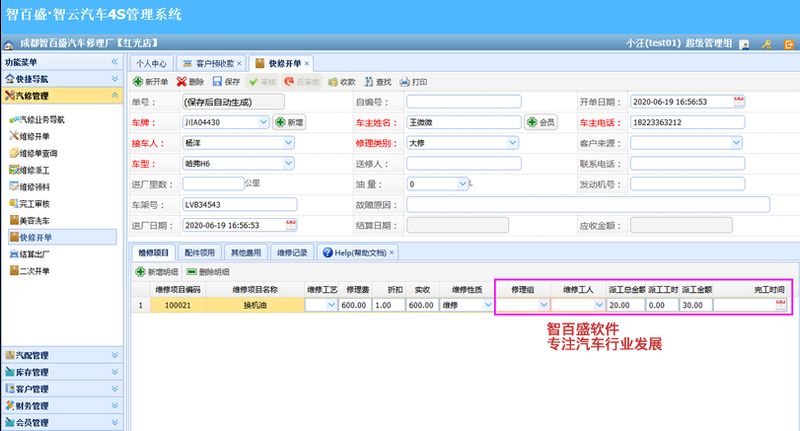This screenshot has width=800, height=431.
Task: Click 会员 button next to 车主姓名
Action: (x=541, y=122)
